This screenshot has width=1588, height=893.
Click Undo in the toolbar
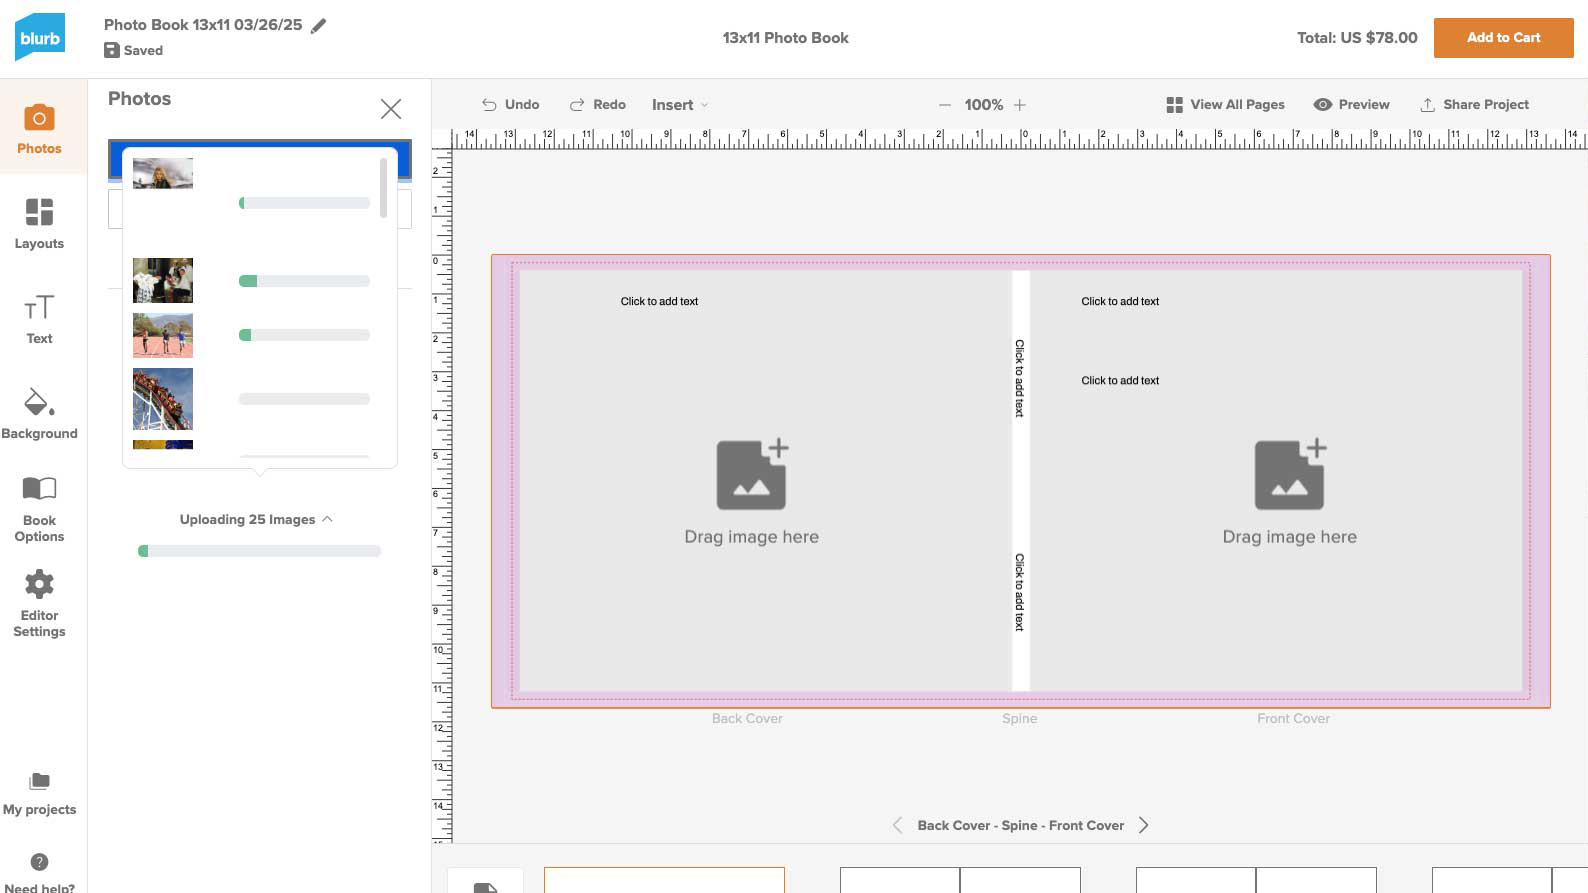pyautogui.click(x=510, y=105)
